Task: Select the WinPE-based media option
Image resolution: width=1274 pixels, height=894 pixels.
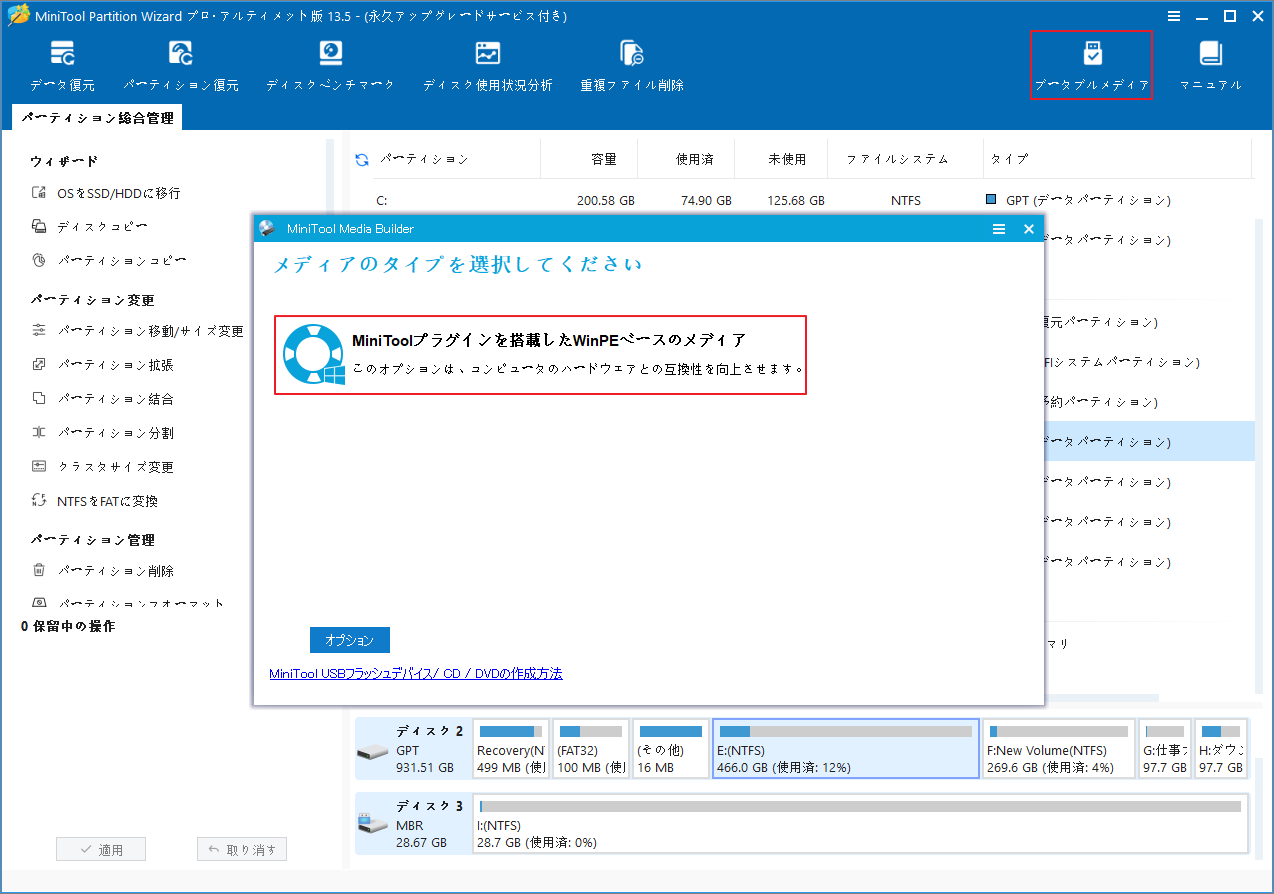Action: (540, 354)
